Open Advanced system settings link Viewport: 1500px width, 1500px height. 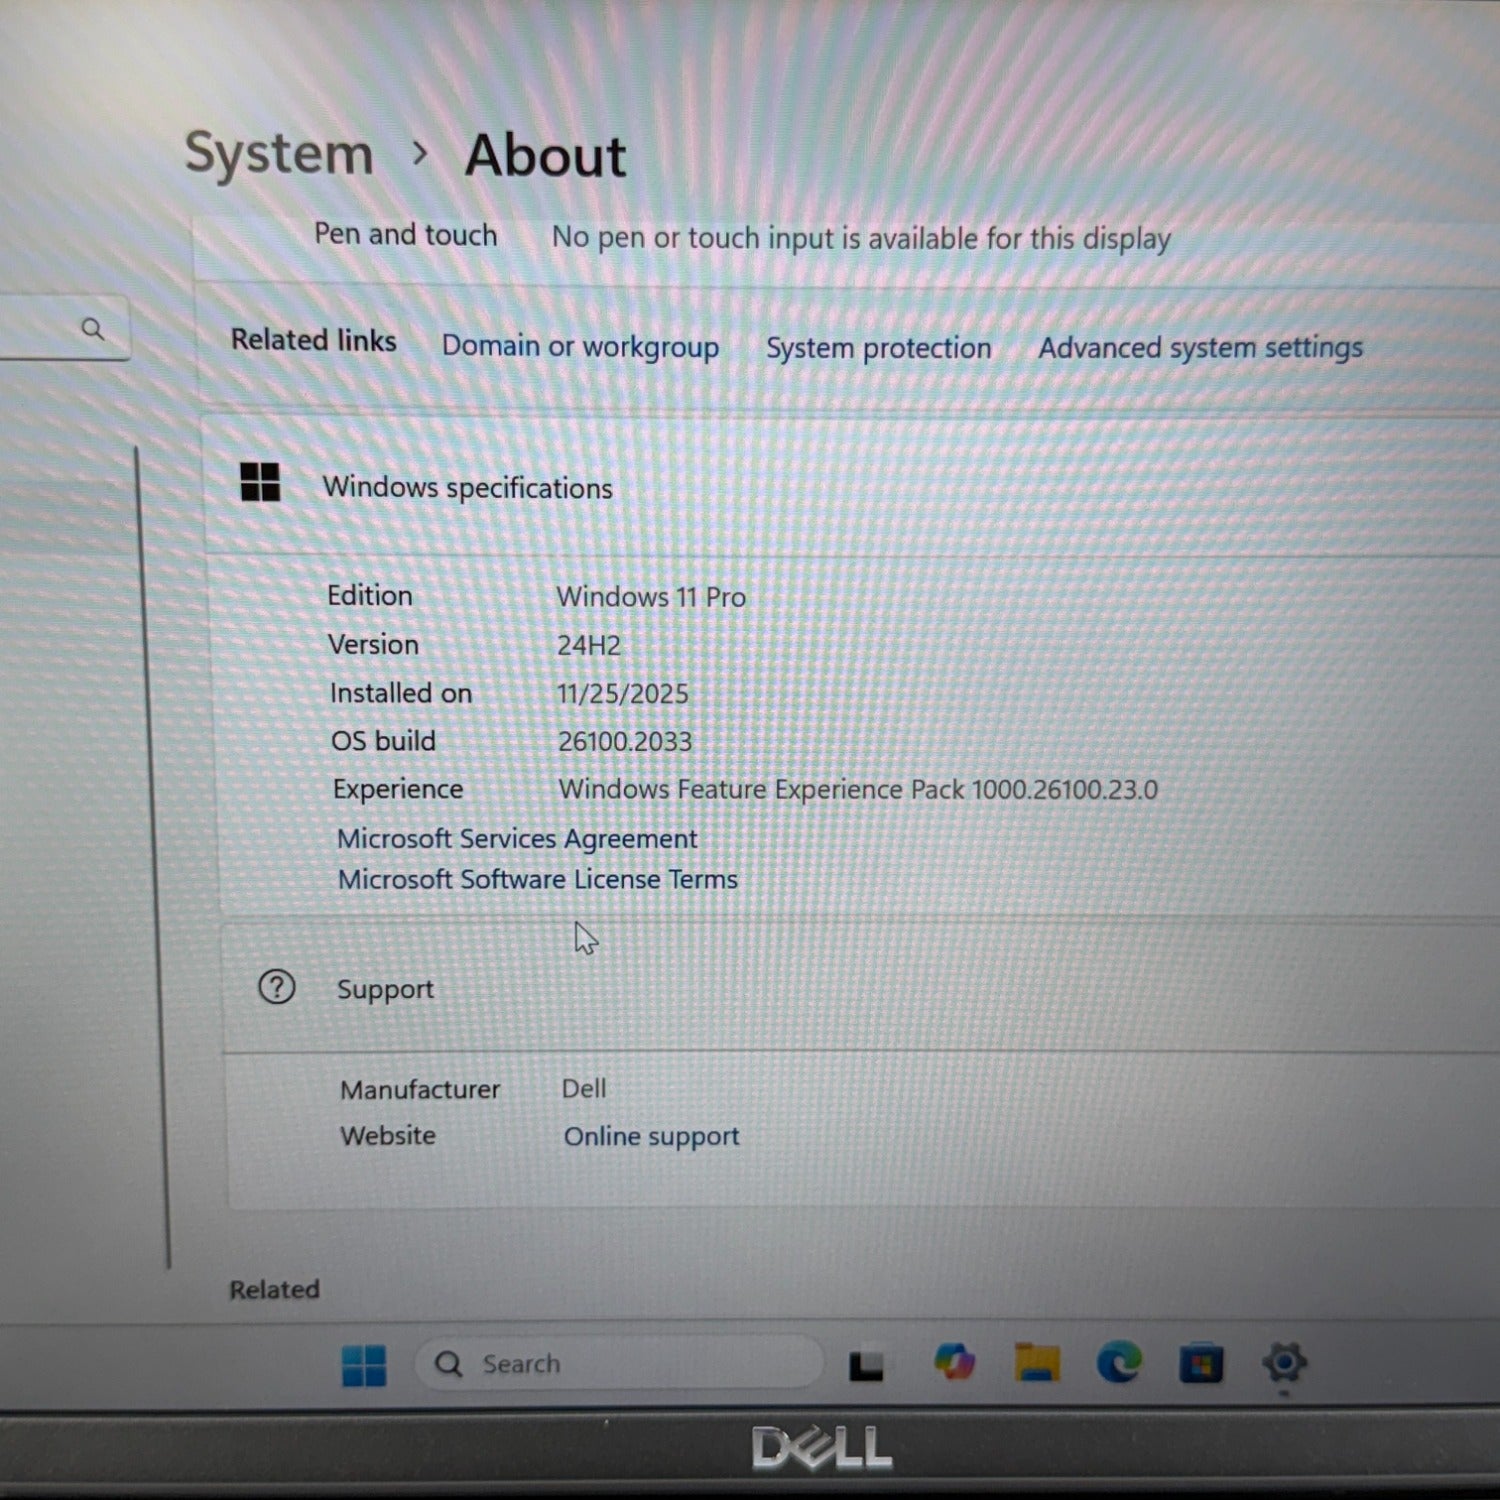click(x=1200, y=348)
